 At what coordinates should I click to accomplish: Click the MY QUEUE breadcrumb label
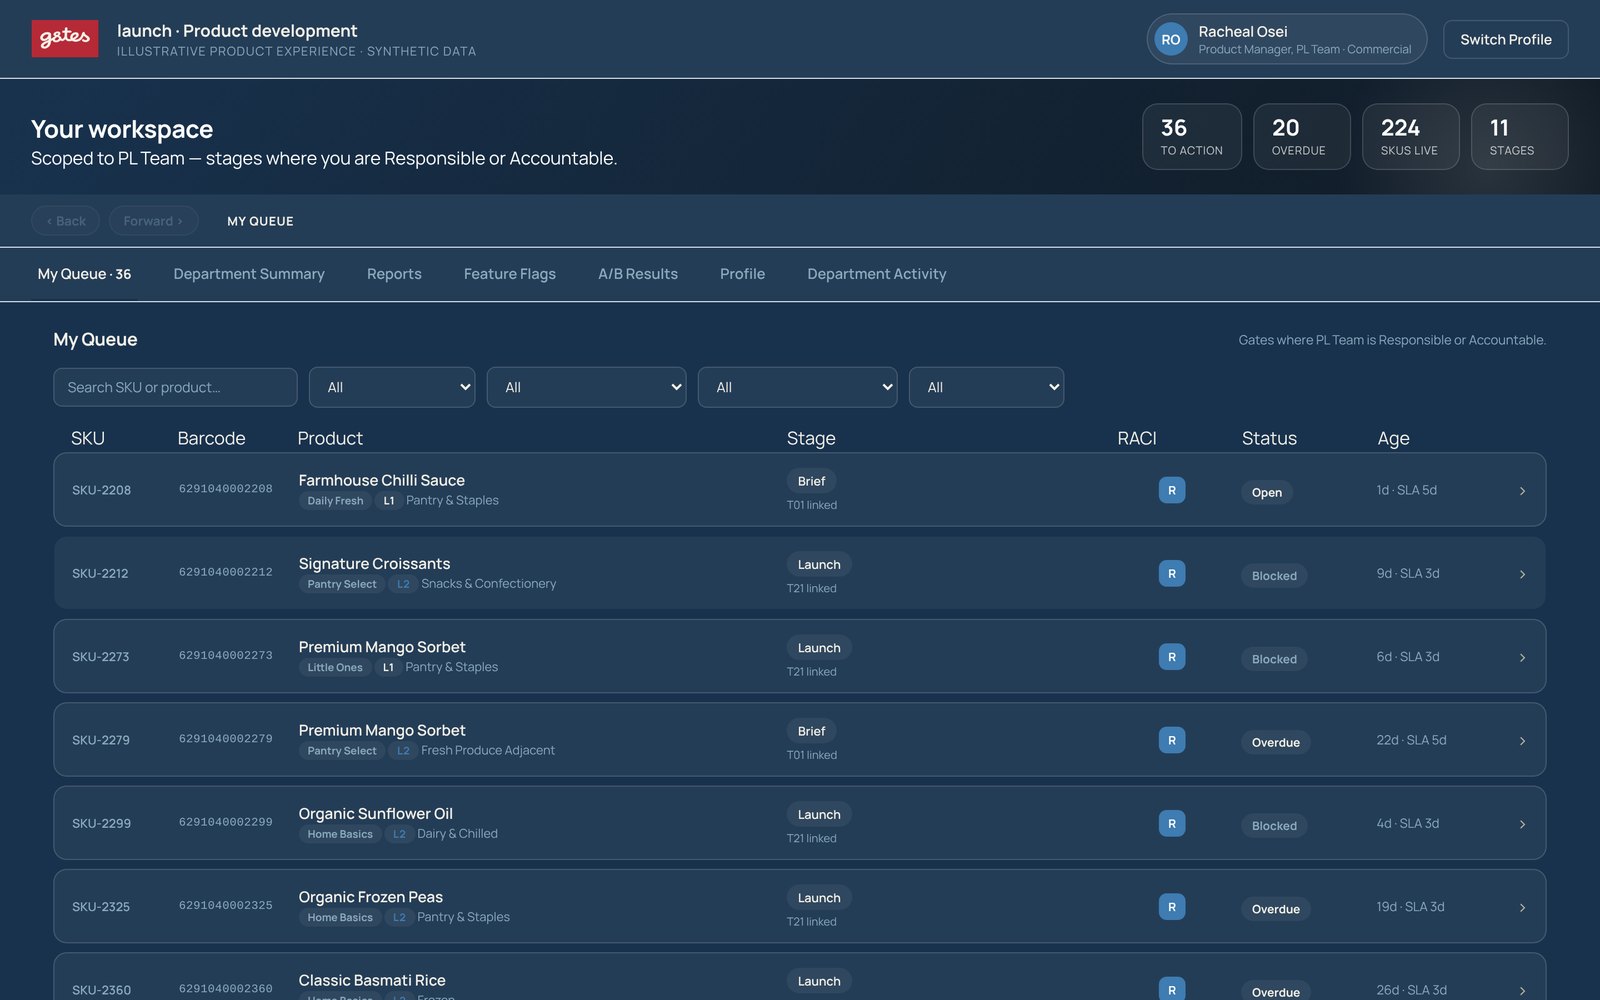point(260,221)
